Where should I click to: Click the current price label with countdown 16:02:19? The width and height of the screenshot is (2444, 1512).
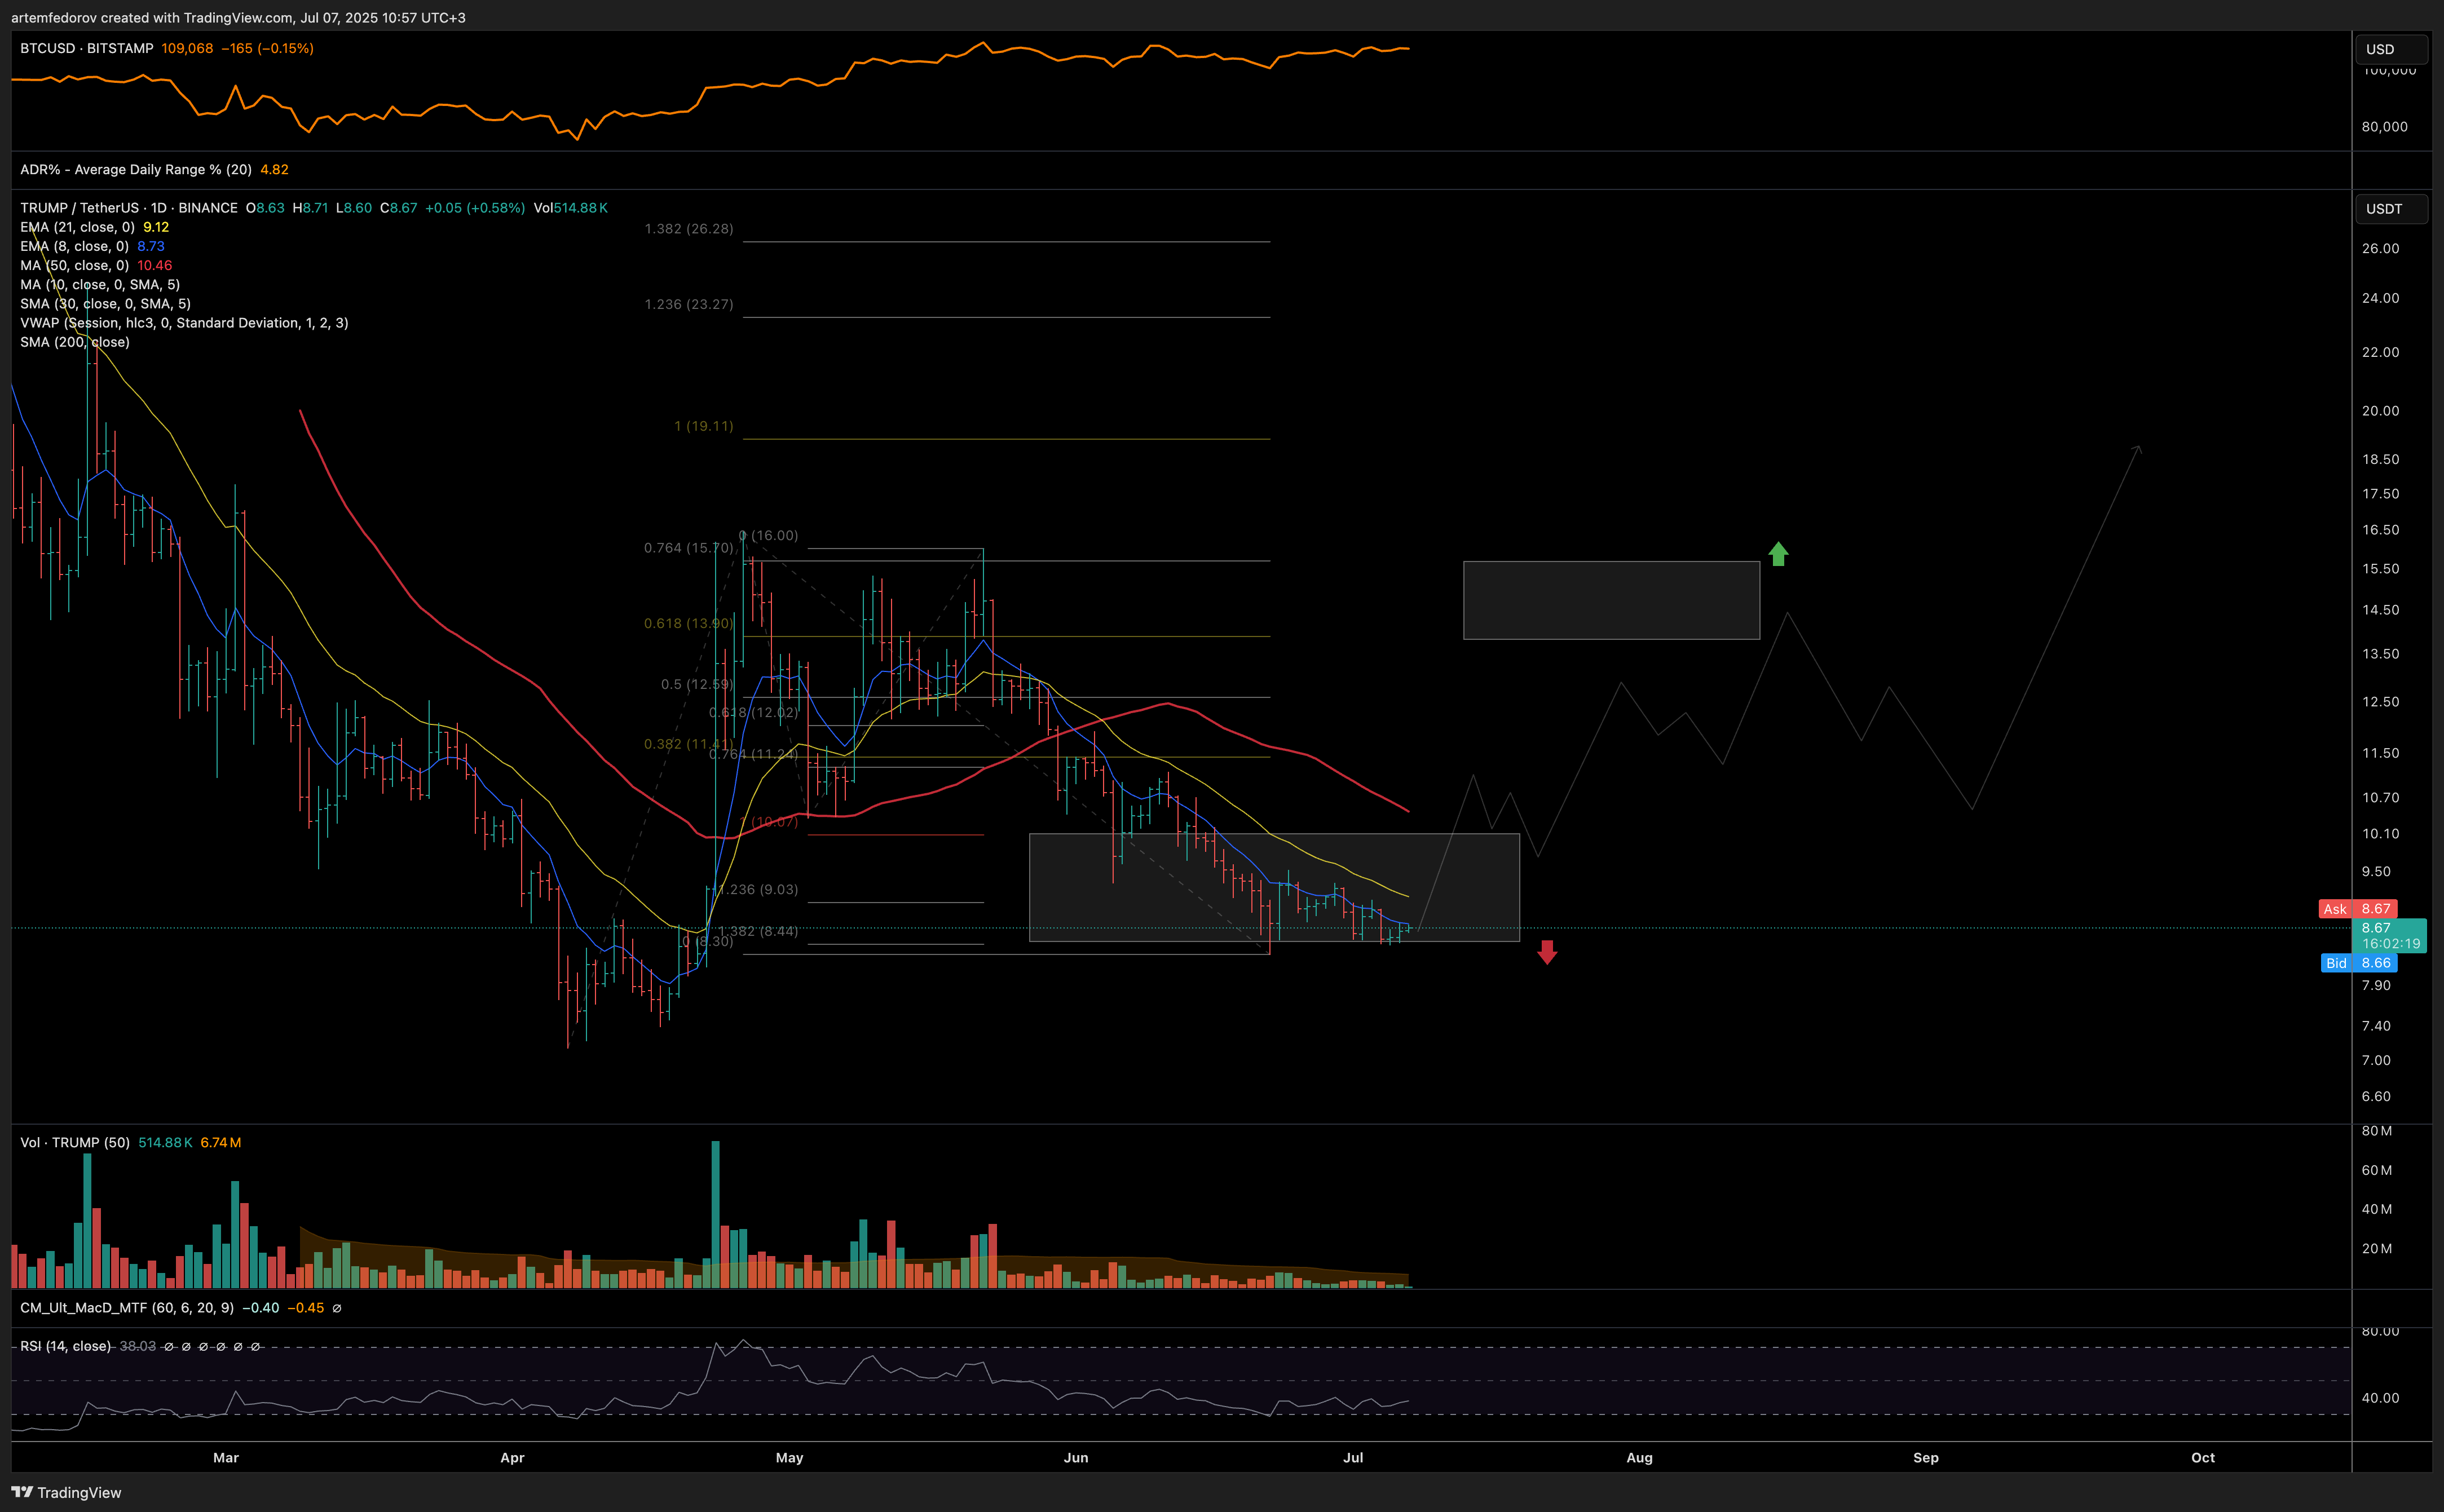click(2391, 936)
